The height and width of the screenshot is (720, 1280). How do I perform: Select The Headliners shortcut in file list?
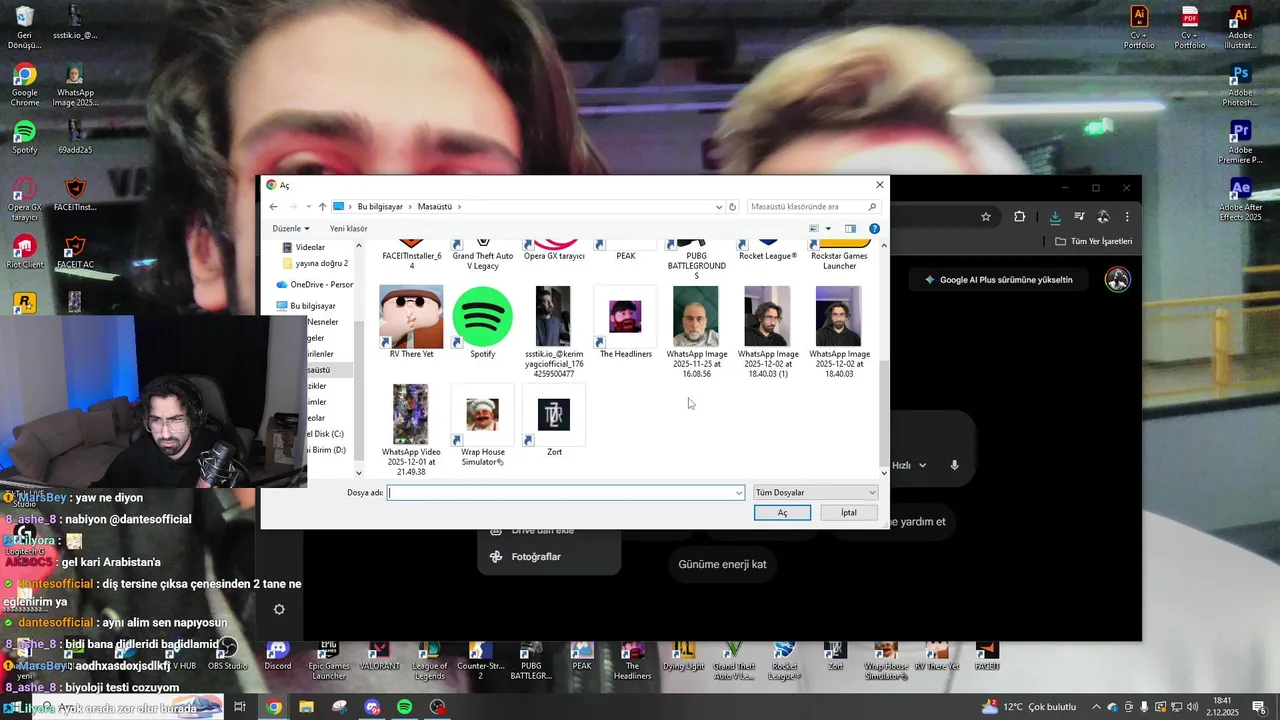(625, 322)
